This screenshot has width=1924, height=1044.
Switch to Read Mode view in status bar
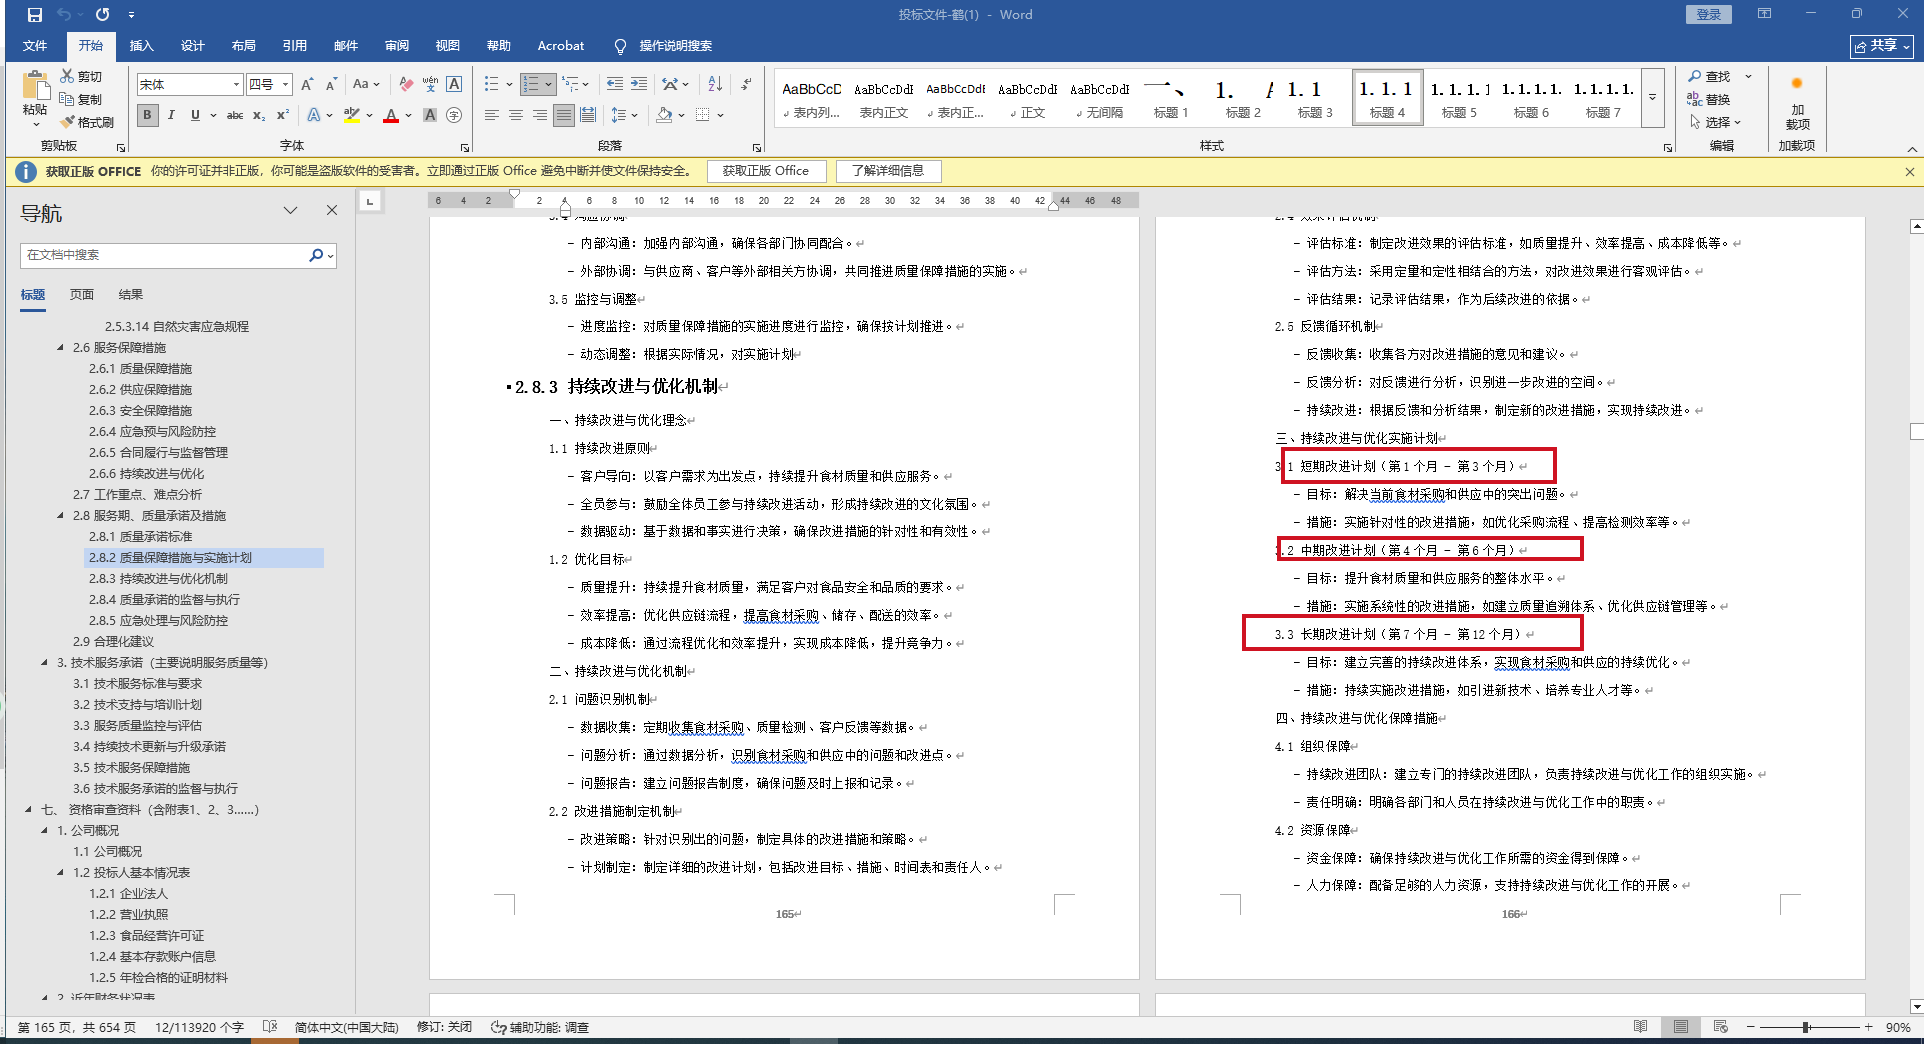click(1640, 1027)
